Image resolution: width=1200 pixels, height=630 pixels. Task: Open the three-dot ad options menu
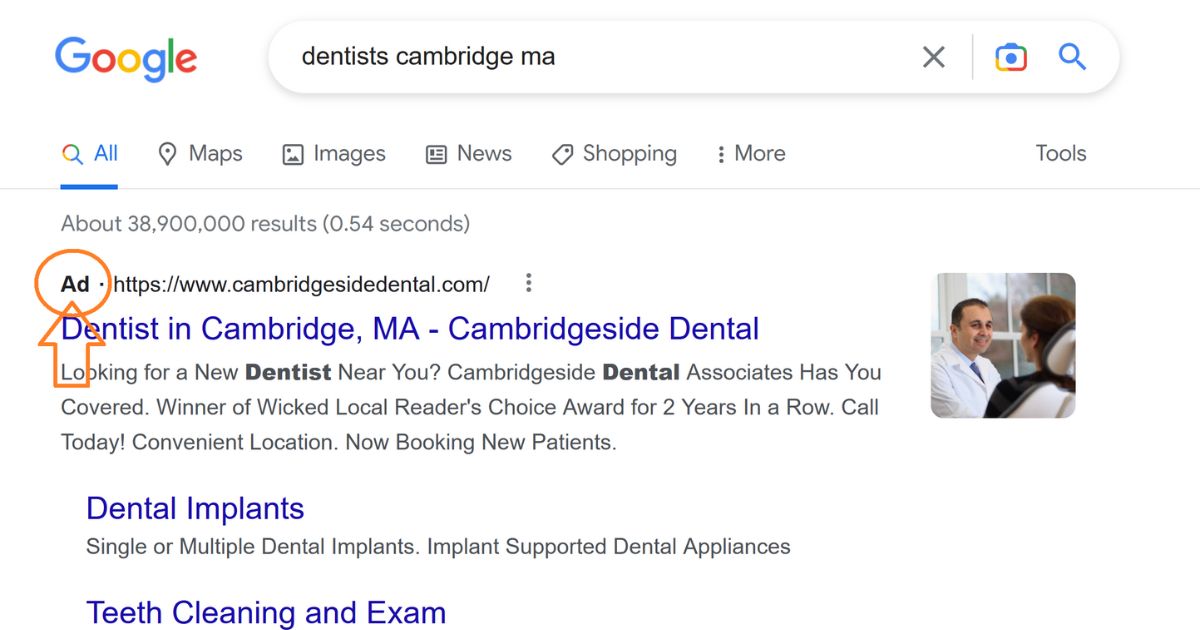(529, 284)
